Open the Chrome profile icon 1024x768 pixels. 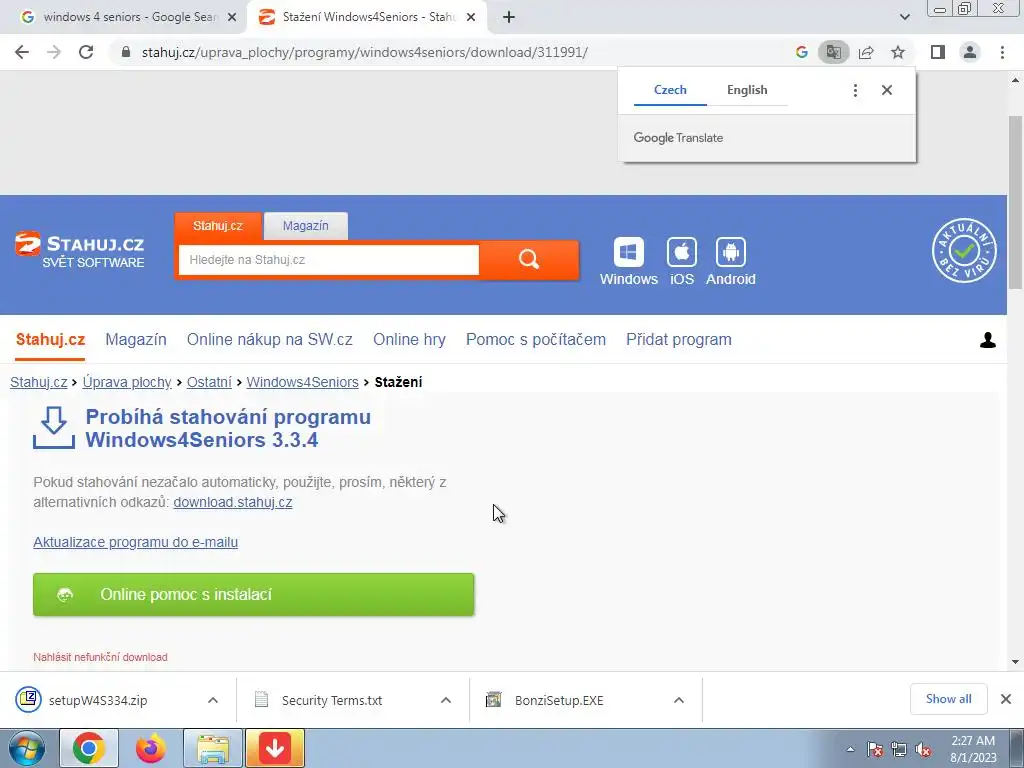(x=970, y=52)
